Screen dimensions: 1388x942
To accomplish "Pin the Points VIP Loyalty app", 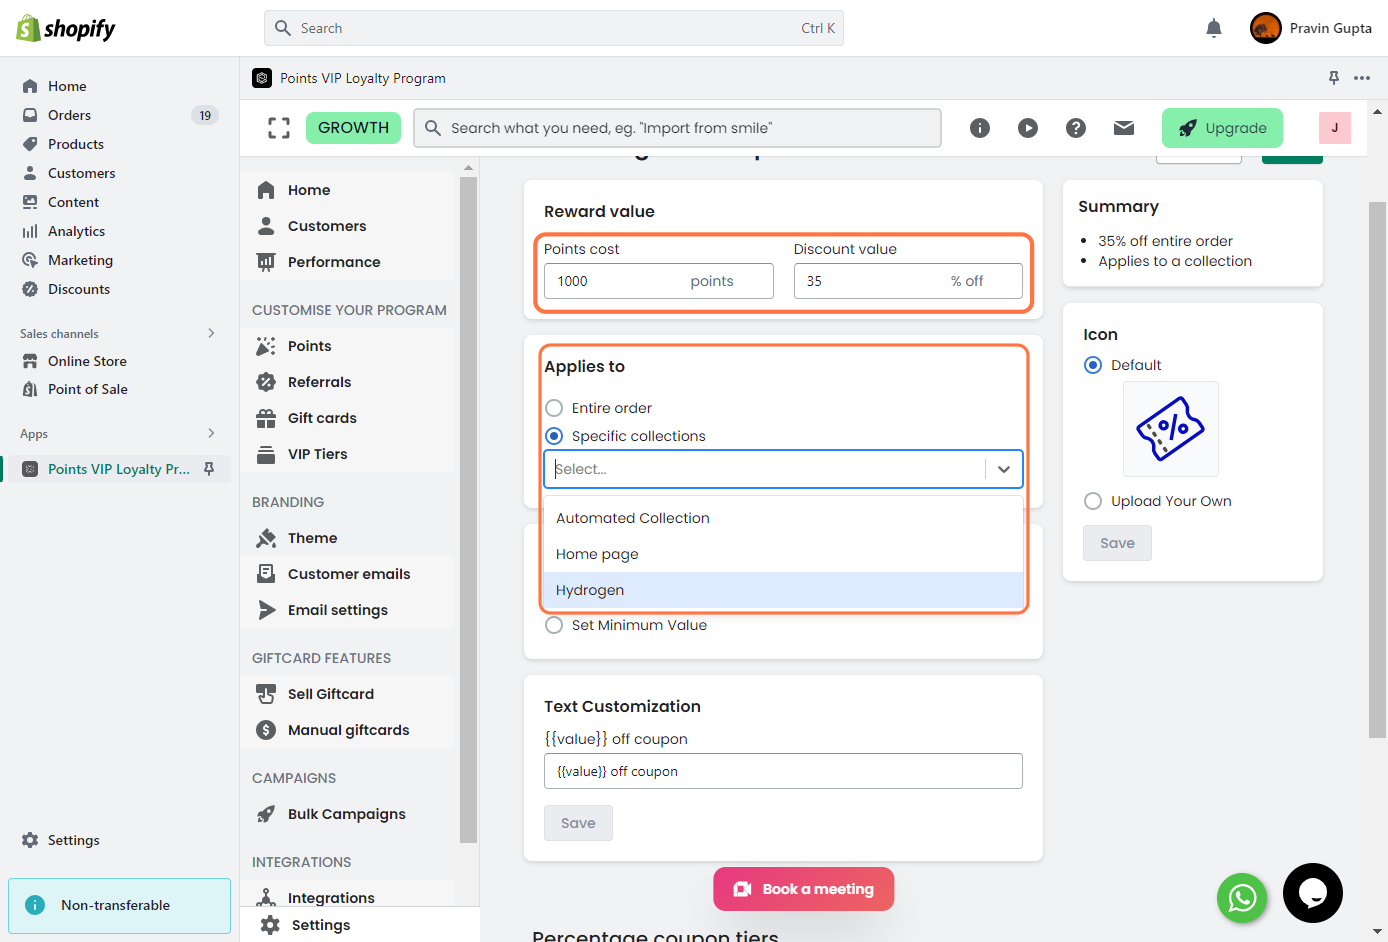I will 209,469.
